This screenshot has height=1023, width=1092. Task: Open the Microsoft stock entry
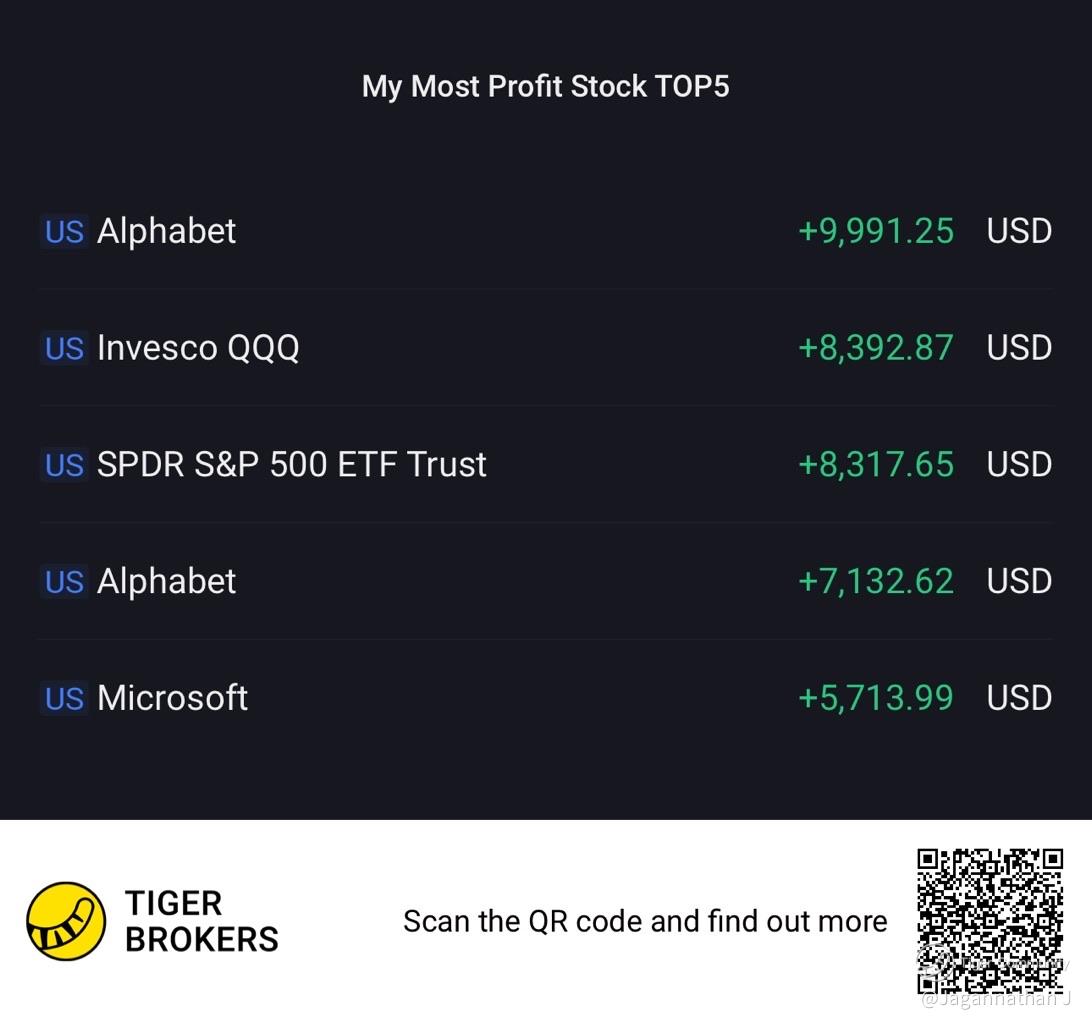pyautogui.click(x=546, y=698)
